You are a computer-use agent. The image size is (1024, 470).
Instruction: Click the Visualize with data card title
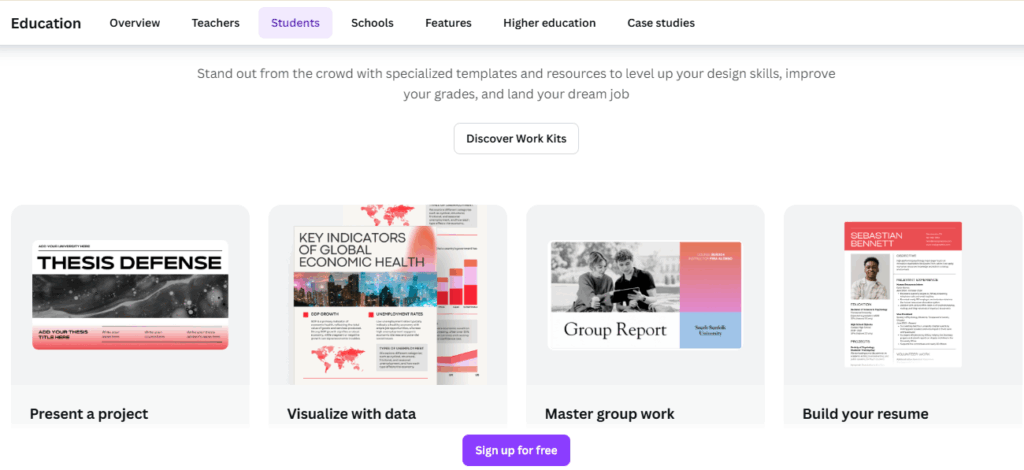351,414
